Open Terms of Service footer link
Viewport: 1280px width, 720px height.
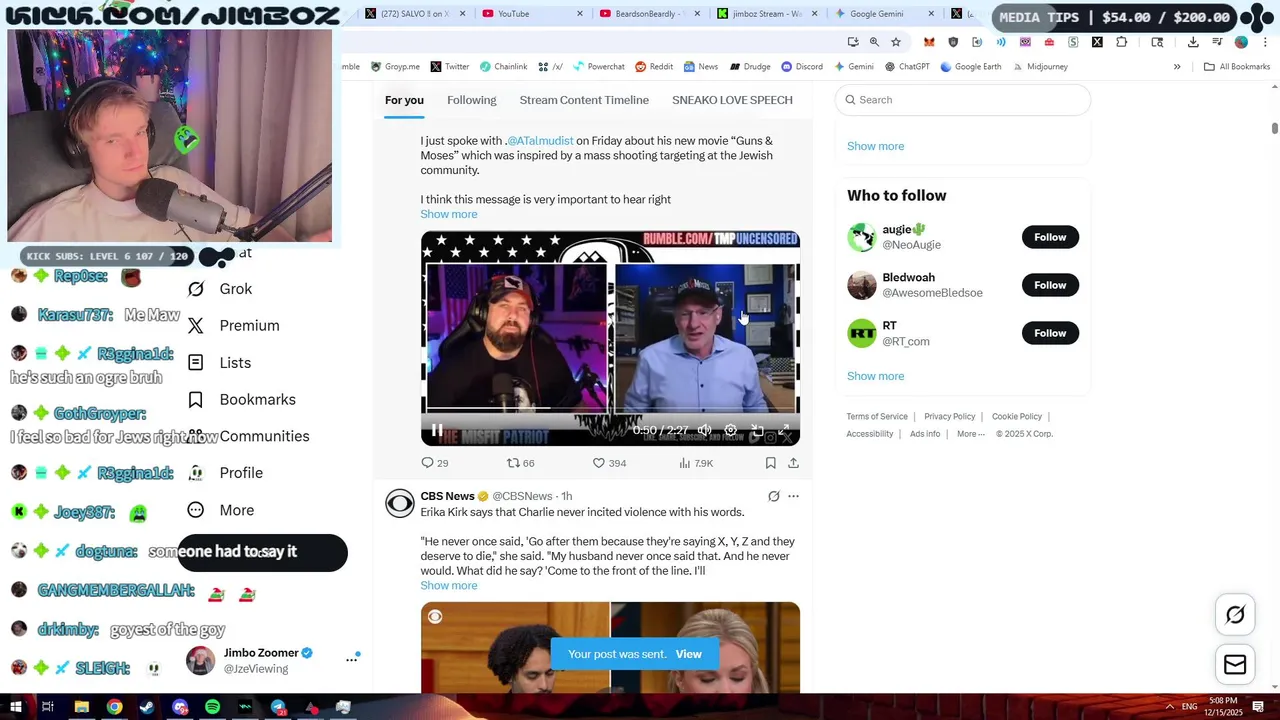[x=877, y=417]
